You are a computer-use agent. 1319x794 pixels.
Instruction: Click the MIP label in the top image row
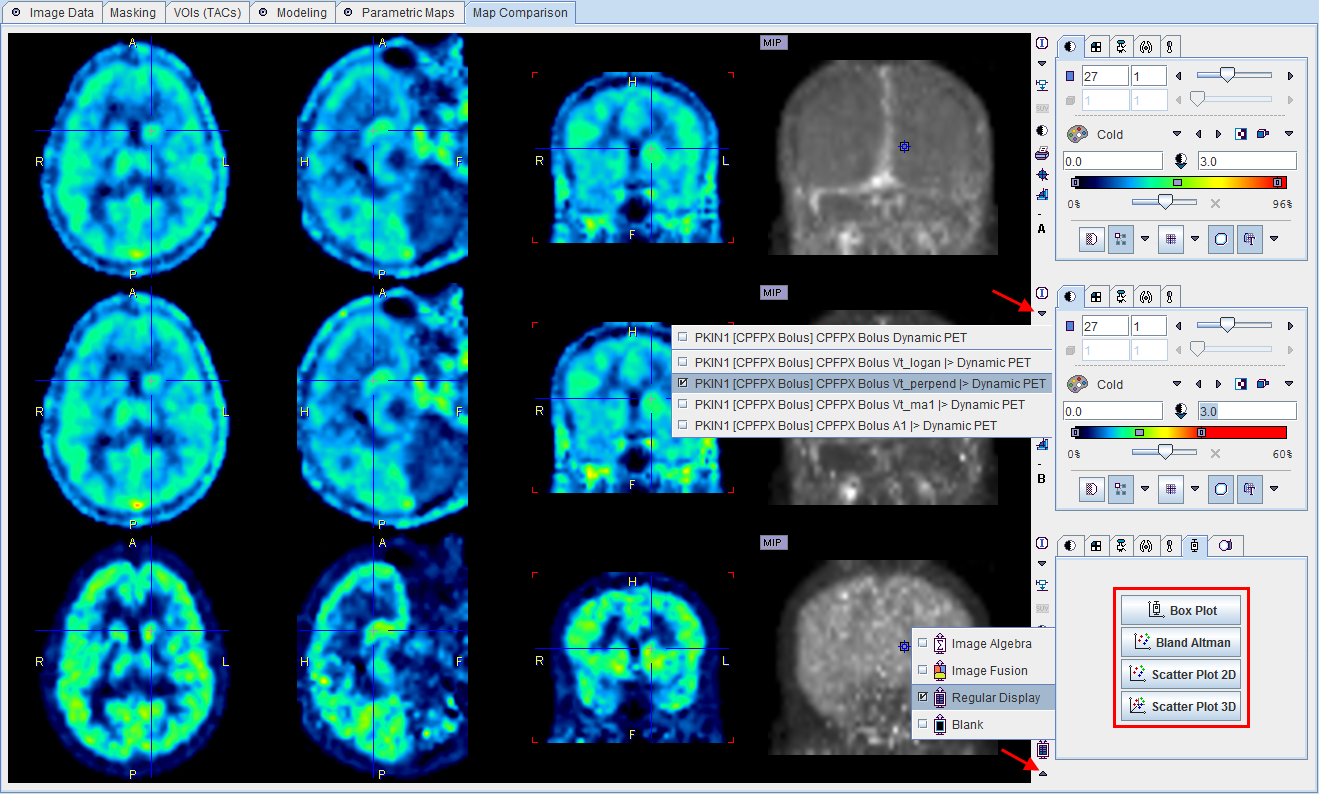point(774,43)
